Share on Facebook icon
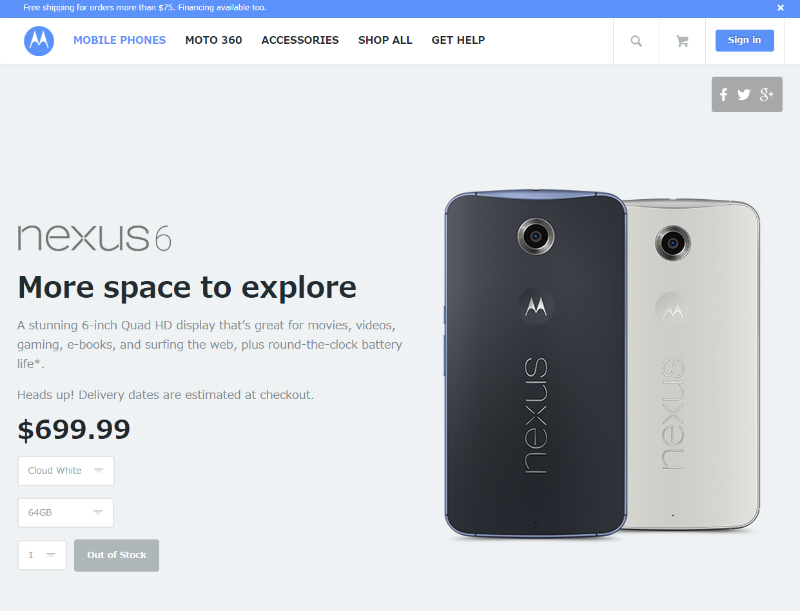Image resolution: width=800 pixels, height=611 pixels. pos(723,94)
